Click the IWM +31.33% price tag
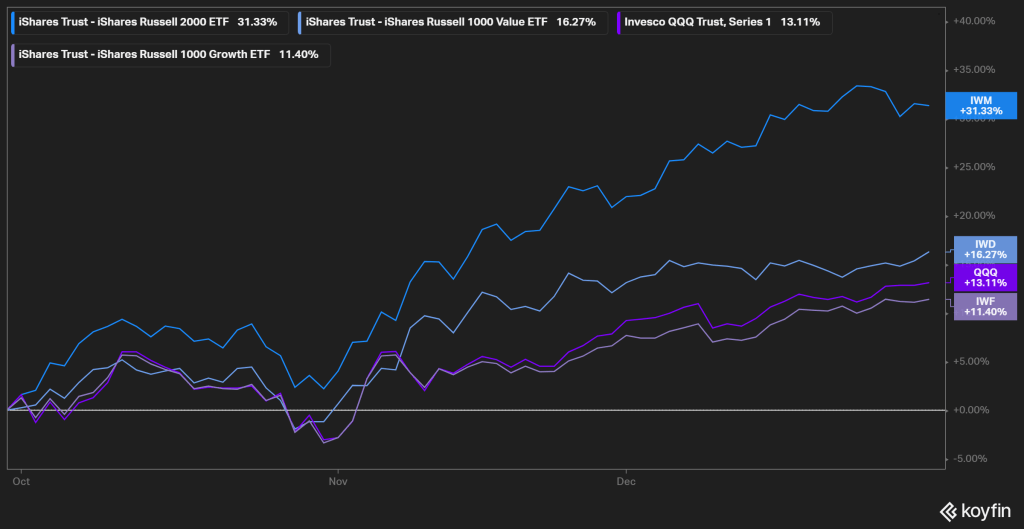1024x529 pixels. click(985, 105)
